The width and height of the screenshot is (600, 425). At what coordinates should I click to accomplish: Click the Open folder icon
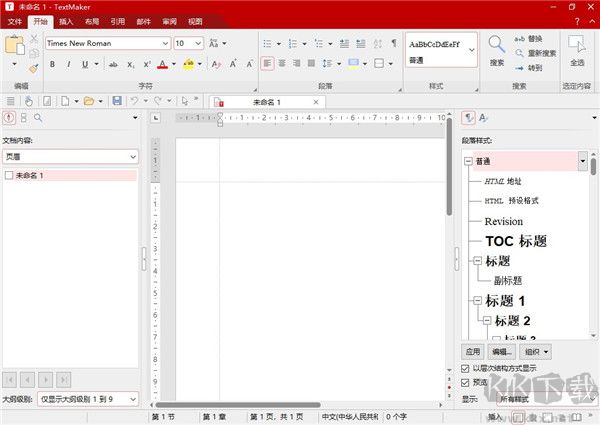click(89, 101)
